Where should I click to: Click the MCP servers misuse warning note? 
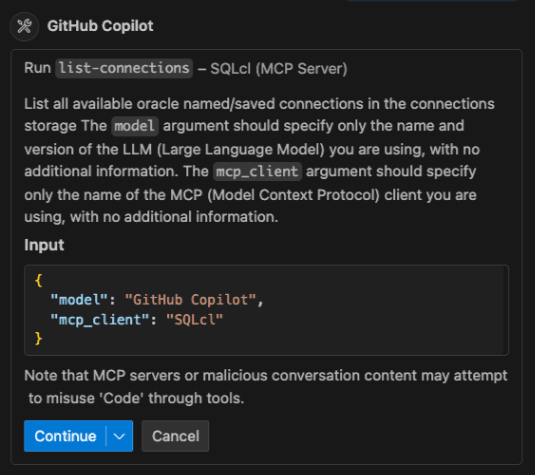pyautogui.click(x=266, y=387)
